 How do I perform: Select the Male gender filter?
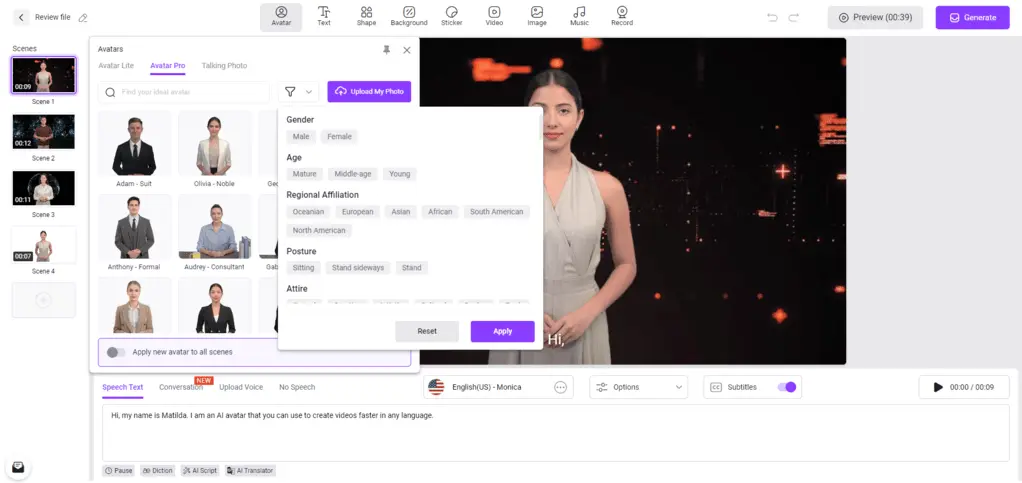click(301, 137)
